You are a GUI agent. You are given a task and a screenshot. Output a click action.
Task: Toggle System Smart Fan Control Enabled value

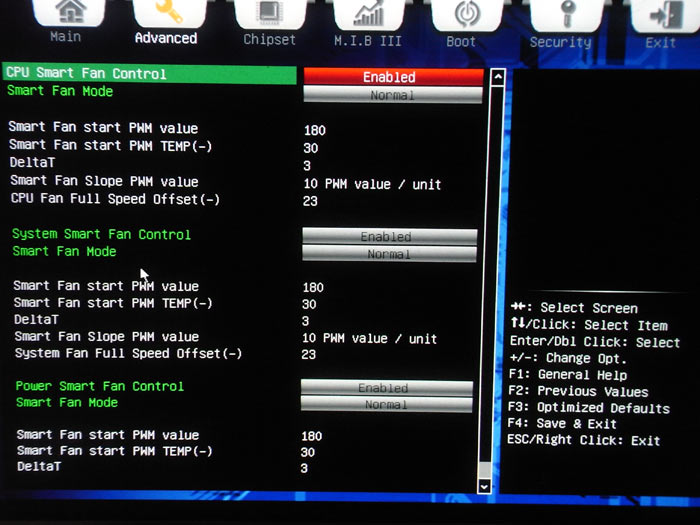coord(390,236)
